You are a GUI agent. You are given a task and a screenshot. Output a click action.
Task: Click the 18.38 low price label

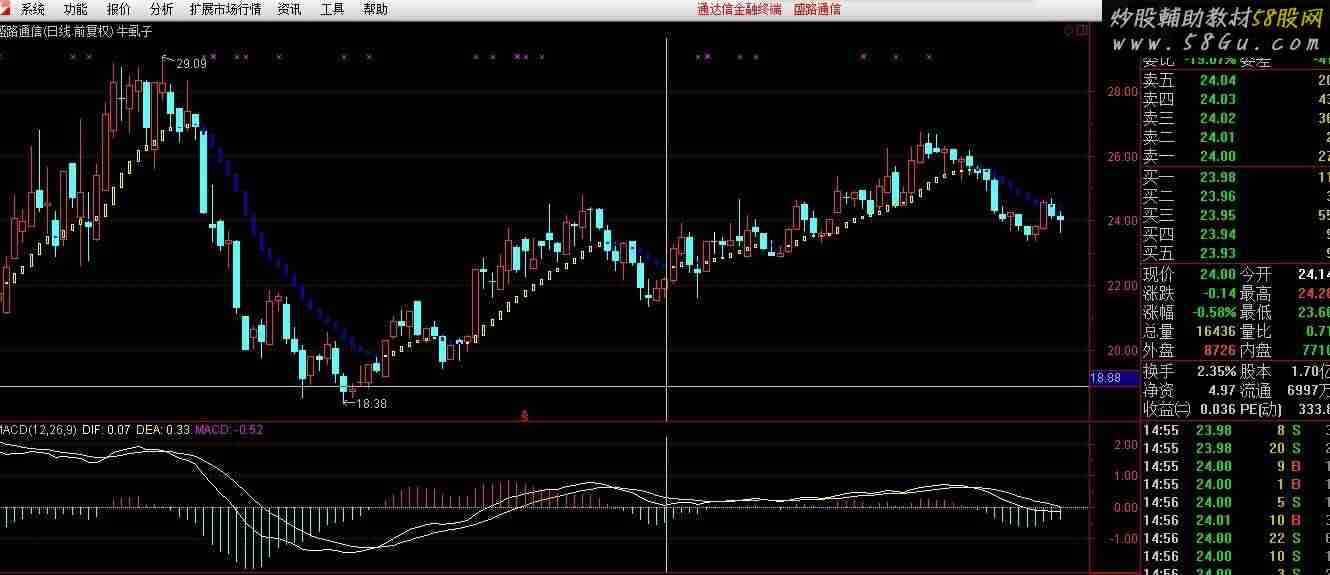371,403
